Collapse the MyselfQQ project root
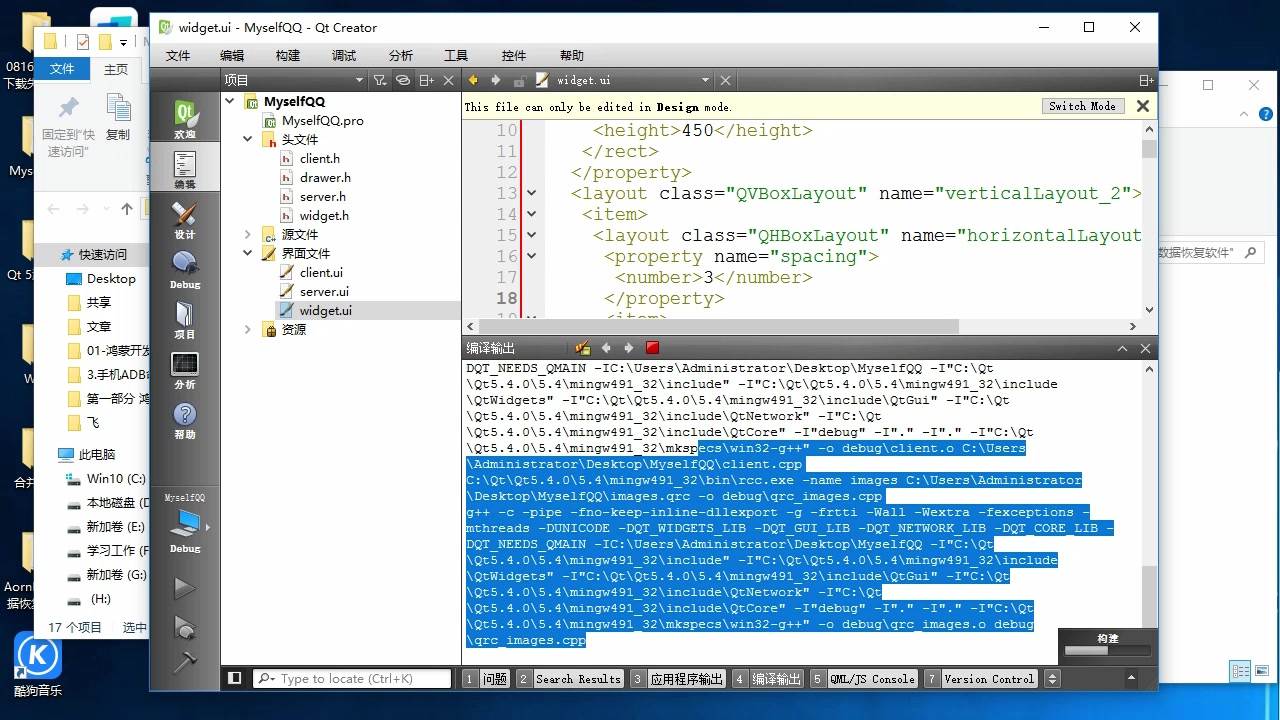Image resolution: width=1280 pixels, height=720 pixels. [x=230, y=101]
